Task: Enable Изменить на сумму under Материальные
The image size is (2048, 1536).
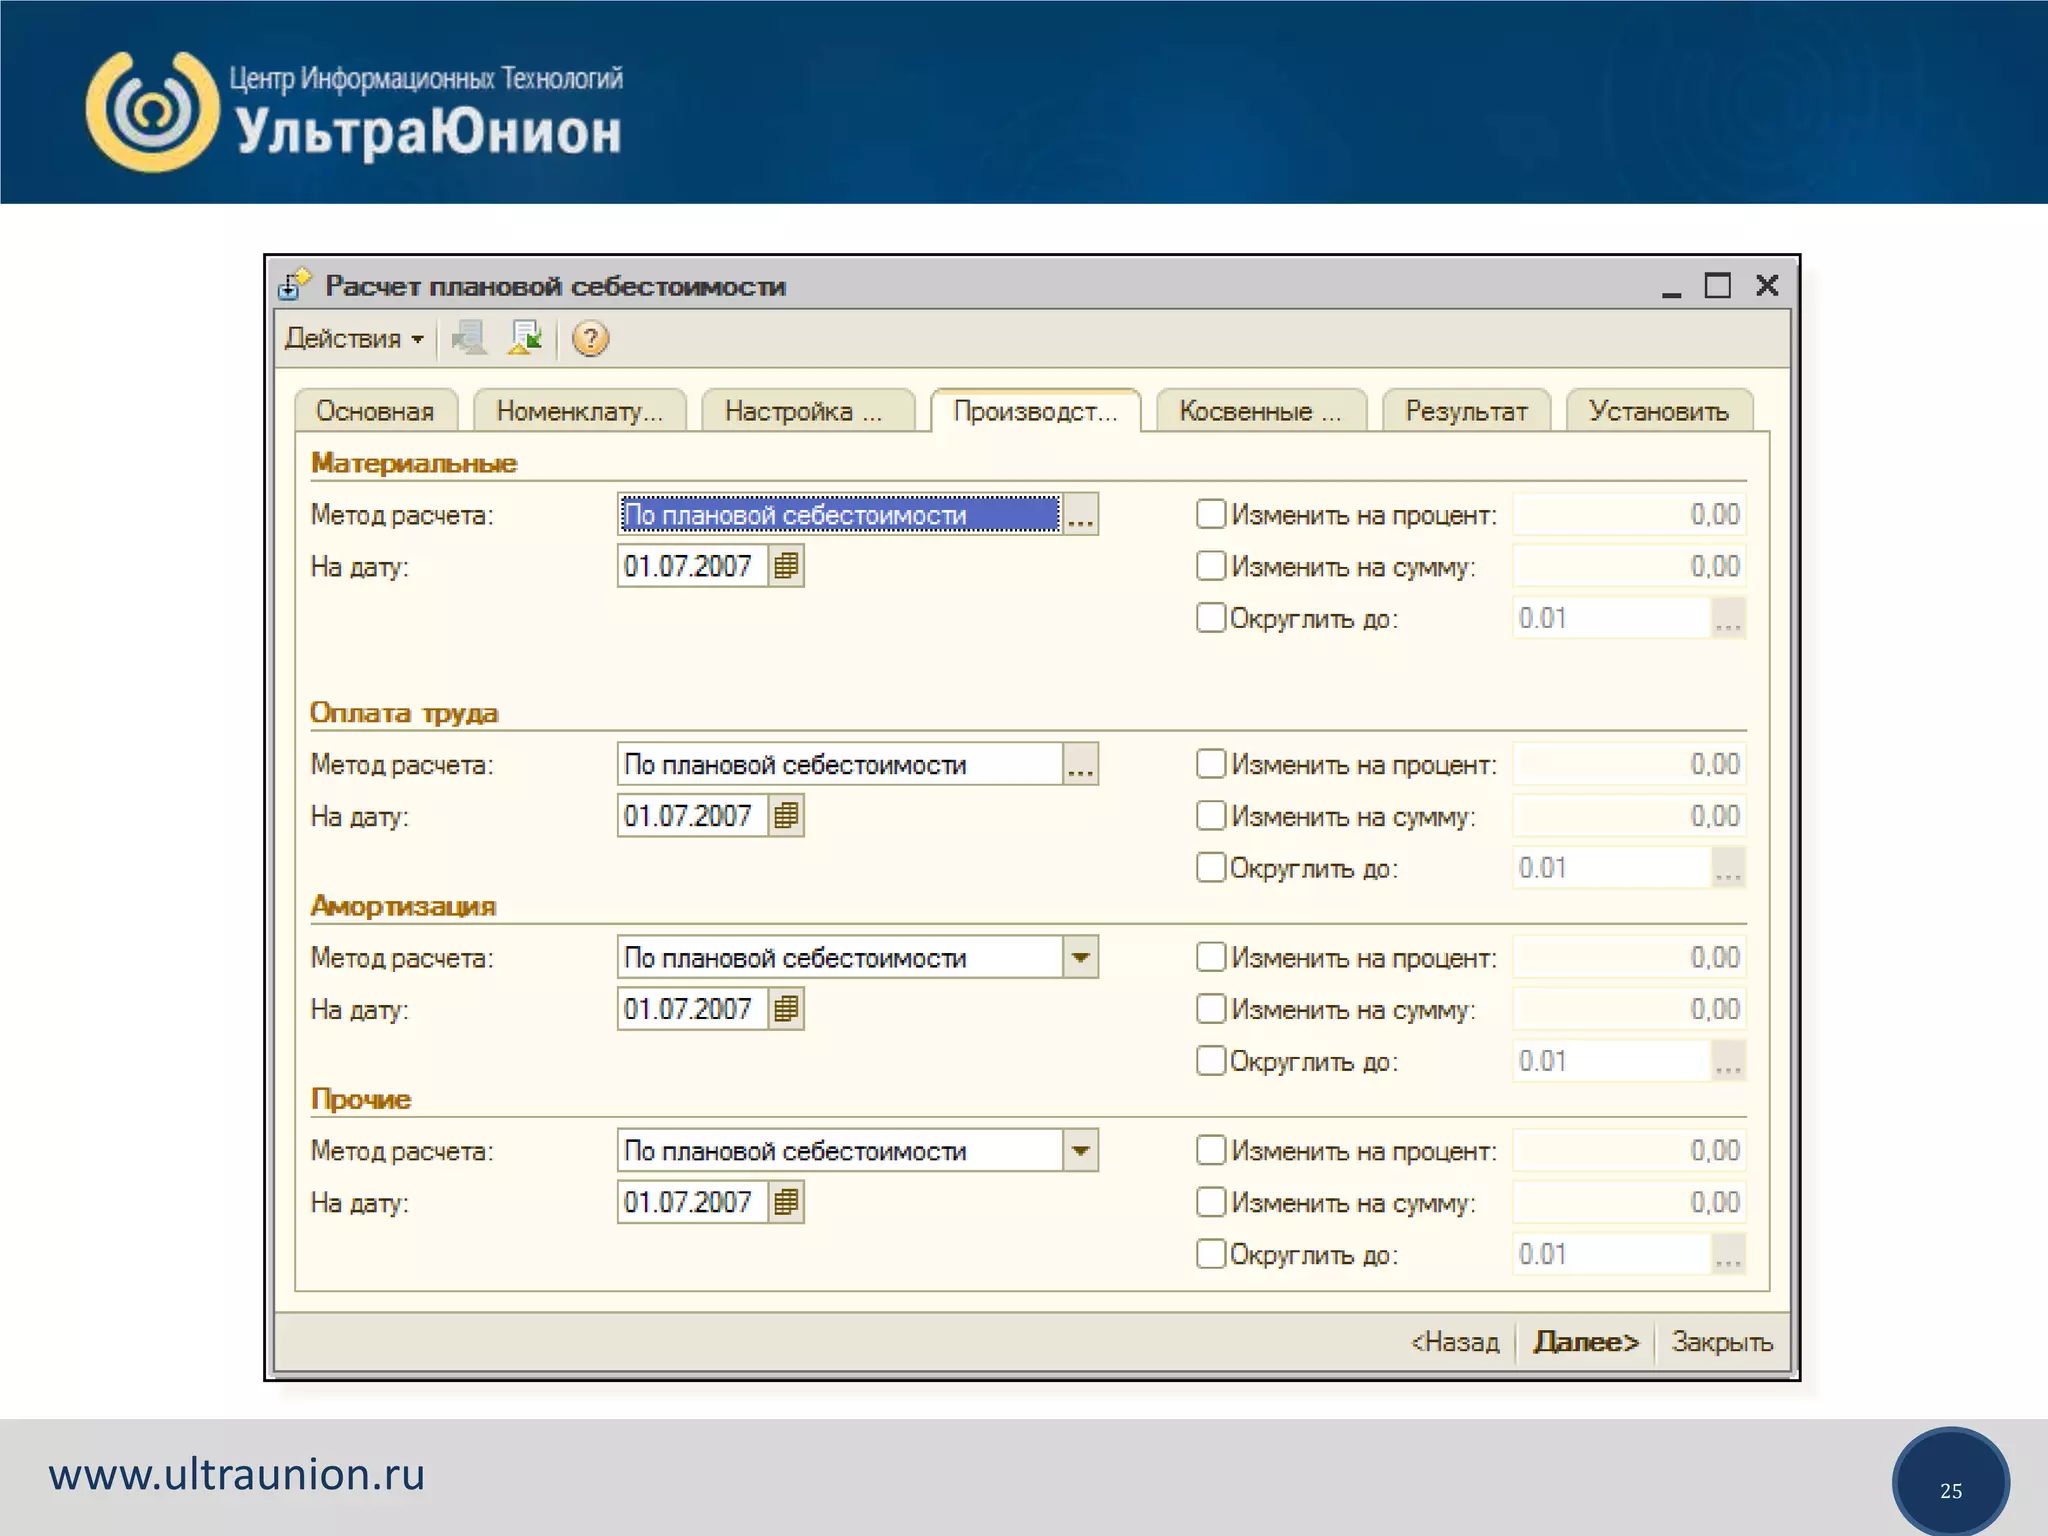Action: pos(1210,566)
